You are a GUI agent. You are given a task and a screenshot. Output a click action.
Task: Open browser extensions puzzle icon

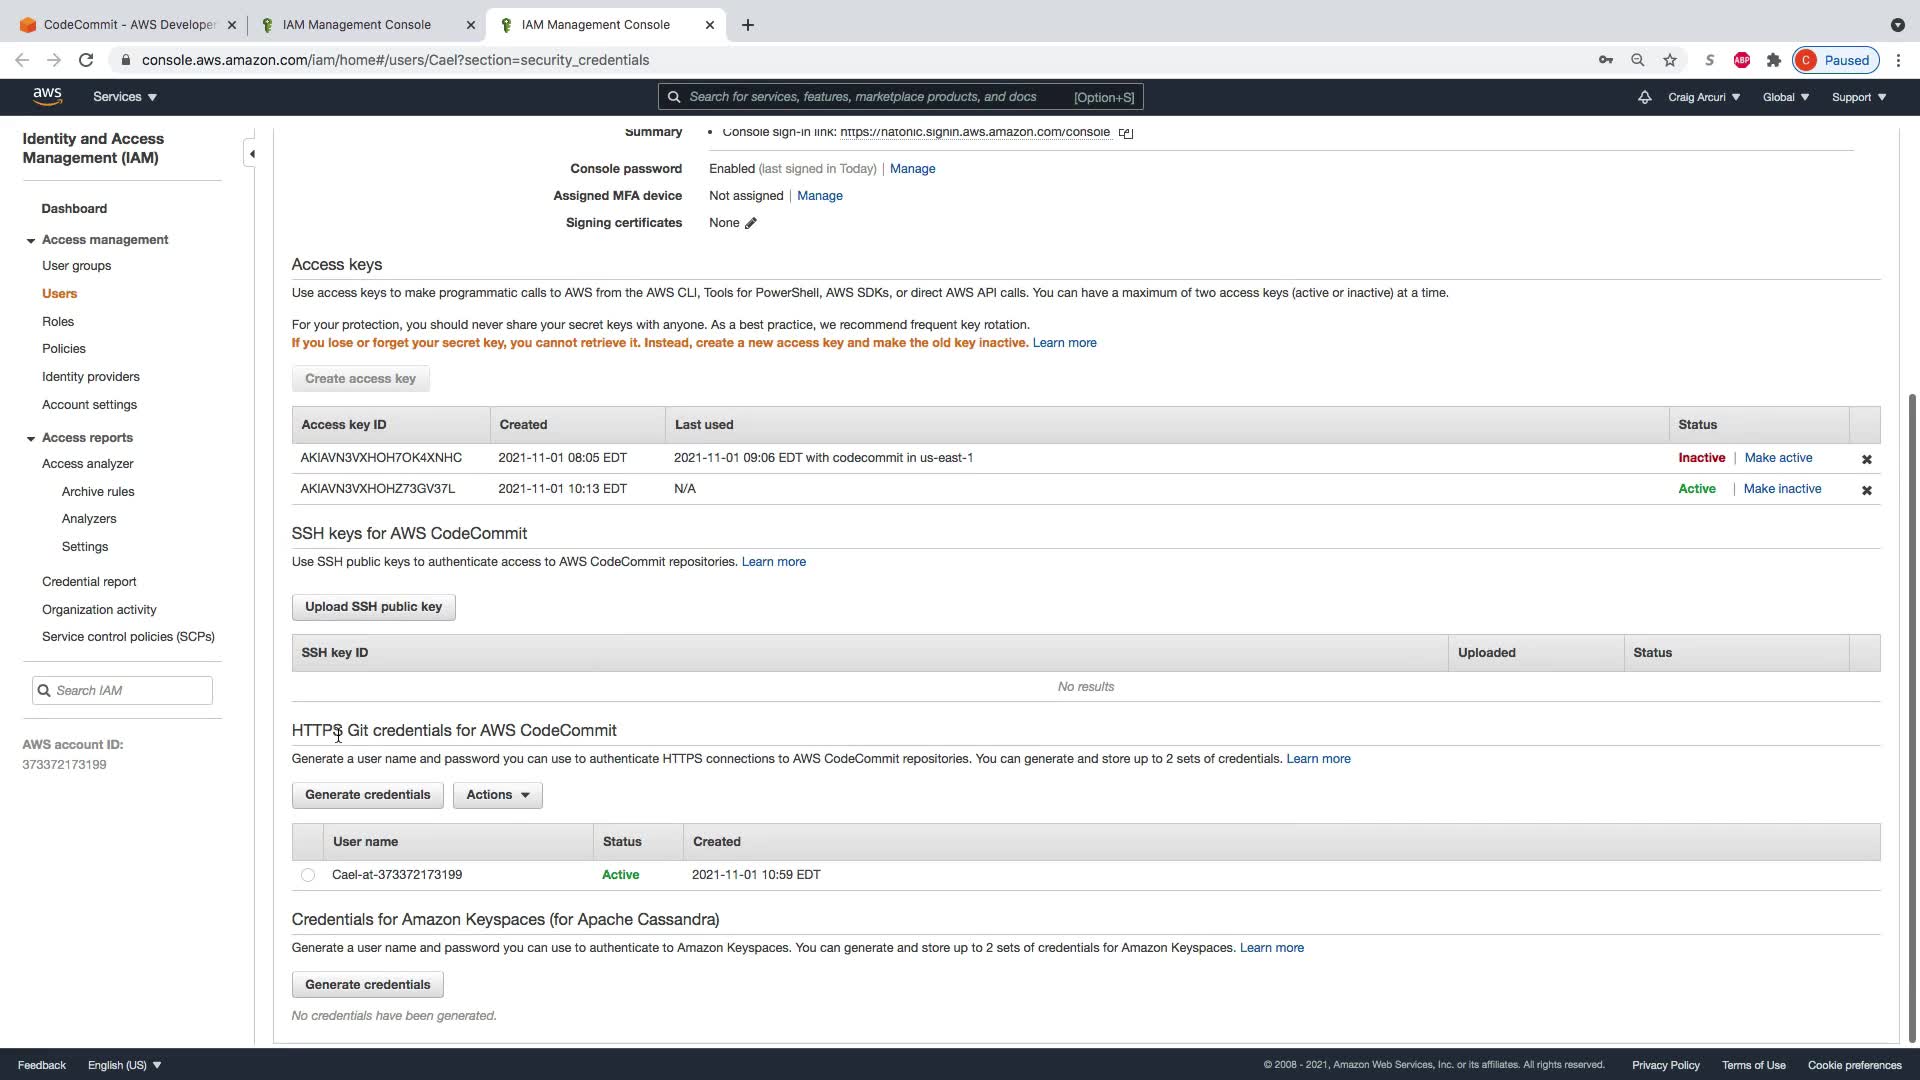point(1774,60)
